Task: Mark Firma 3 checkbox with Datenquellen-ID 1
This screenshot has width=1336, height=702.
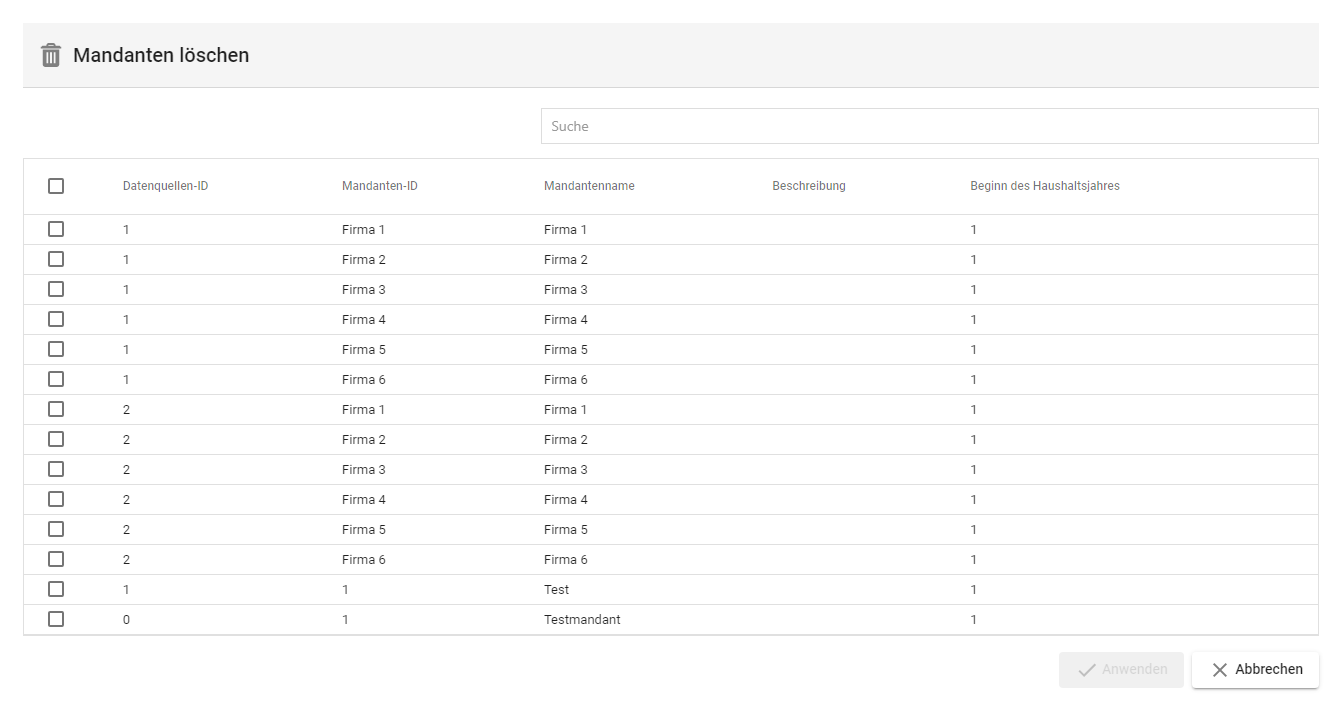Action: tap(56, 289)
